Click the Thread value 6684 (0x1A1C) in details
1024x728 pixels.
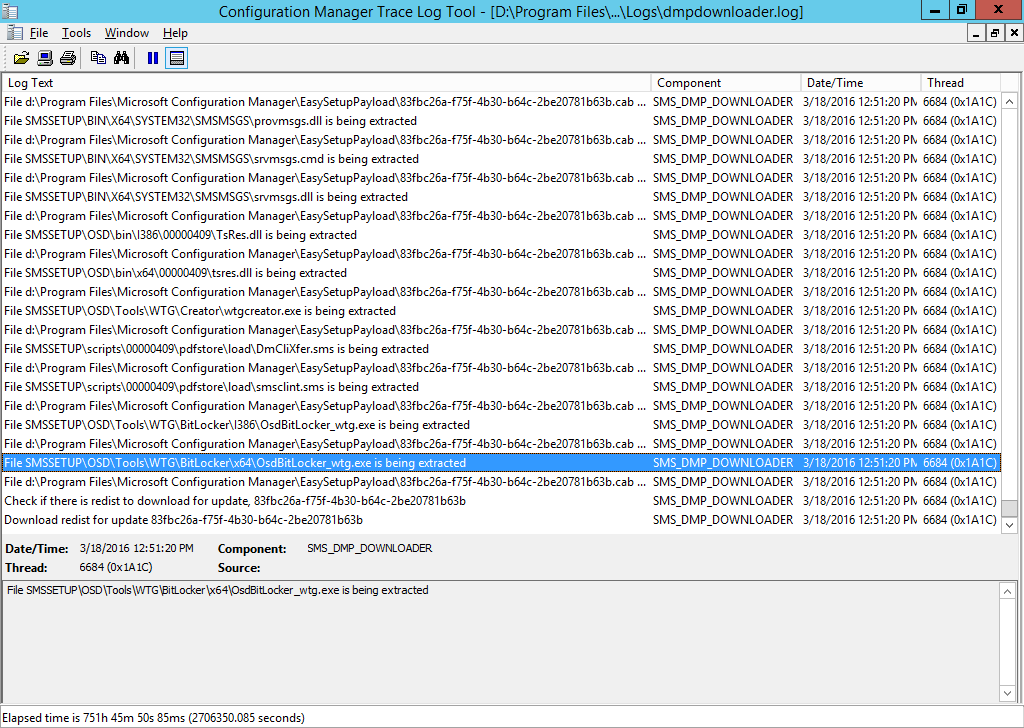pos(116,567)
